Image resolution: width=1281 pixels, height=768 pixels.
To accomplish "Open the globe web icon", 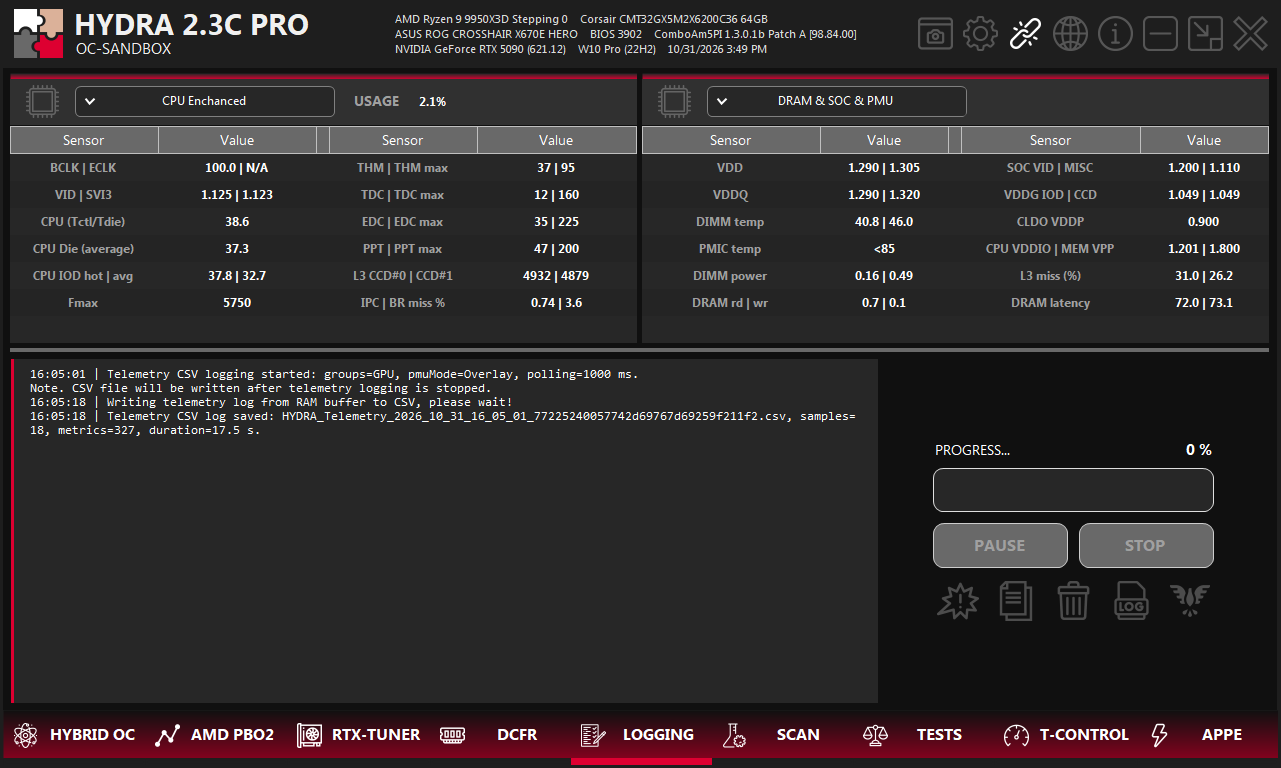I will [x=1071, y=34].
